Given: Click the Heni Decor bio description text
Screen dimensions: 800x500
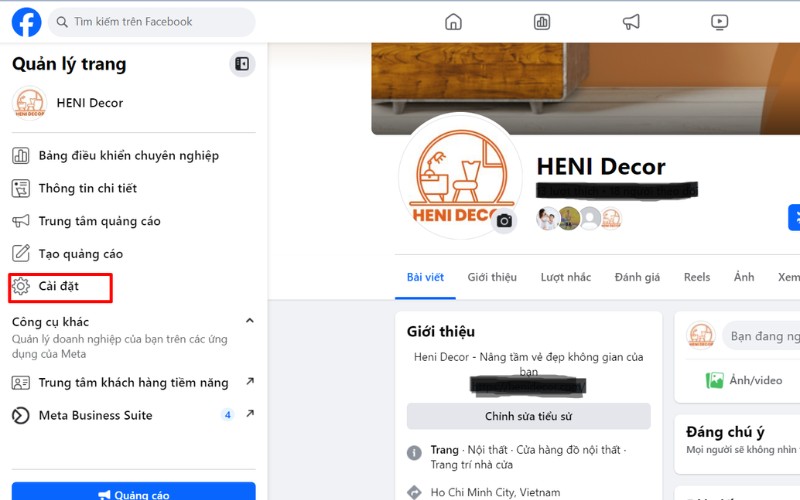Looking at the screenshot, I should tap(529, 364).
